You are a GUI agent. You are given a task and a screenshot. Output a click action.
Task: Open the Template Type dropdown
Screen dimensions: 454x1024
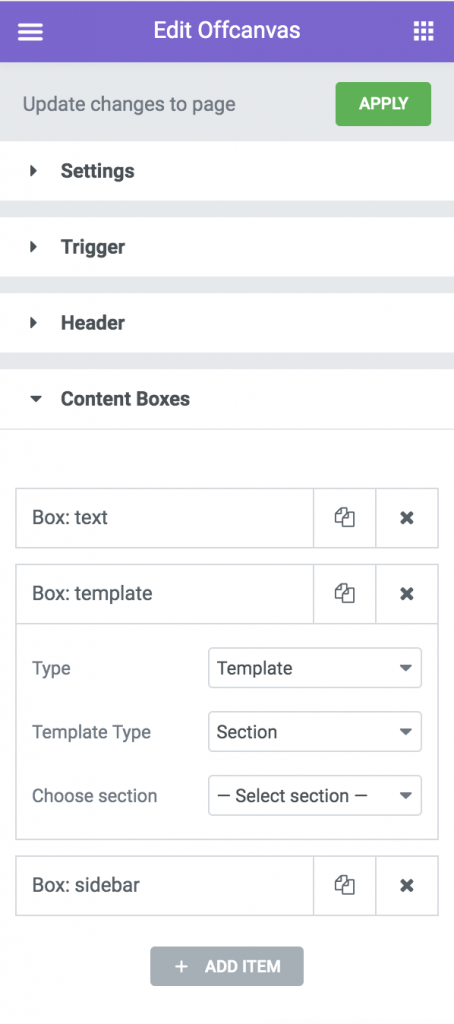tap(315, 731)
